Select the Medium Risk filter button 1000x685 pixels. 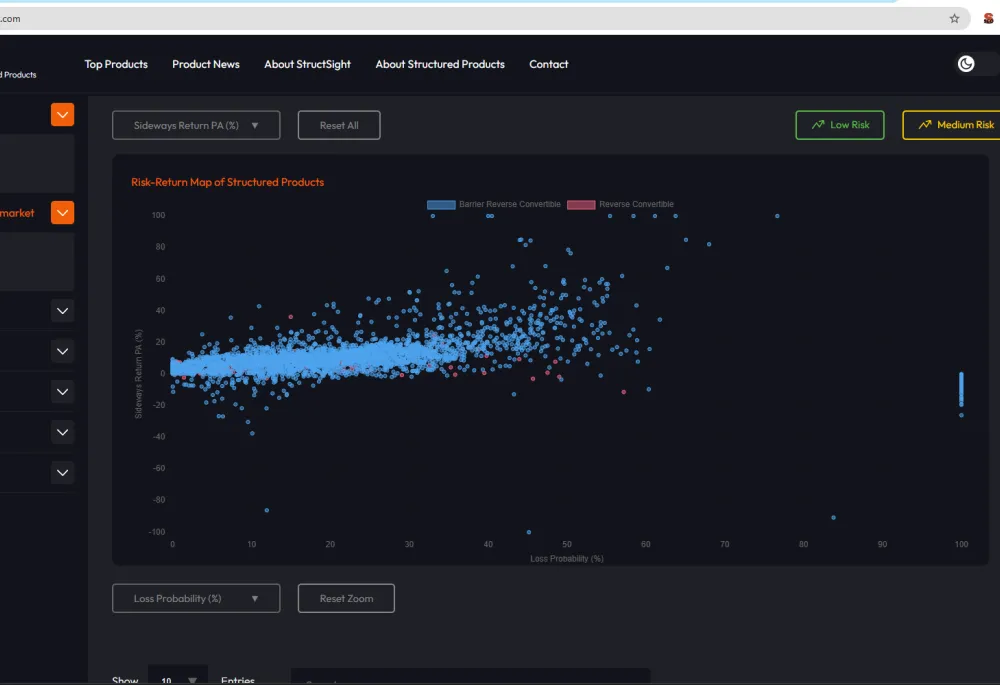[x=952, y=125]
